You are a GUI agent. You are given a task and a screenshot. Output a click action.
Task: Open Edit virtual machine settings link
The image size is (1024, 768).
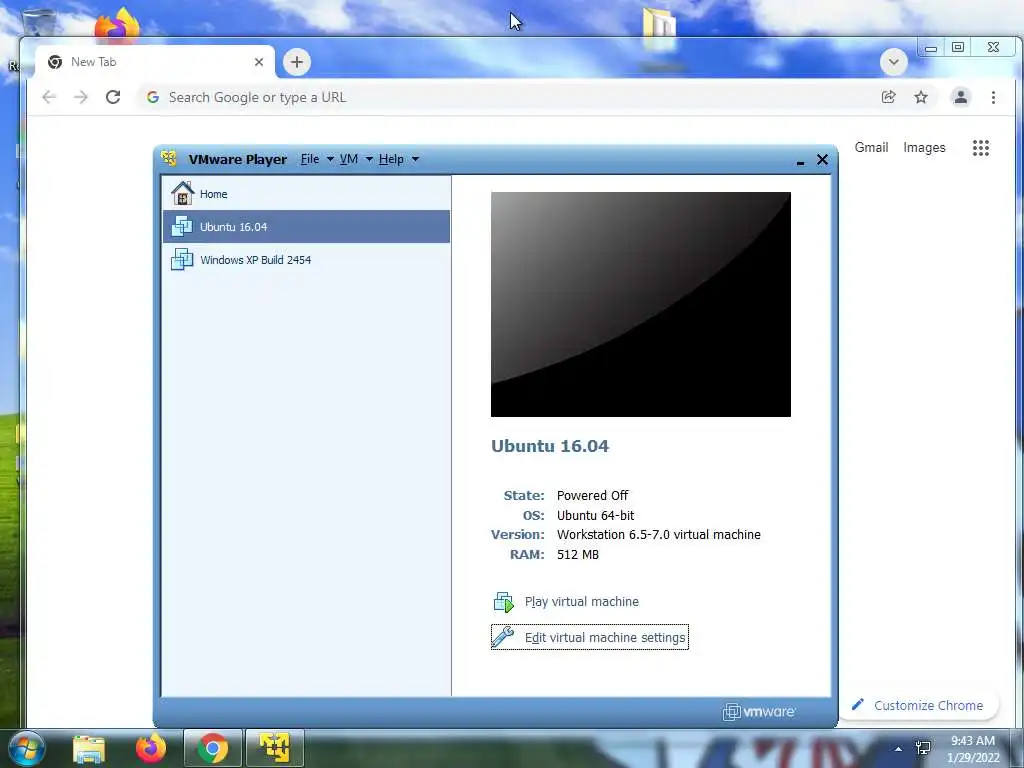click(x=605, y=637)
